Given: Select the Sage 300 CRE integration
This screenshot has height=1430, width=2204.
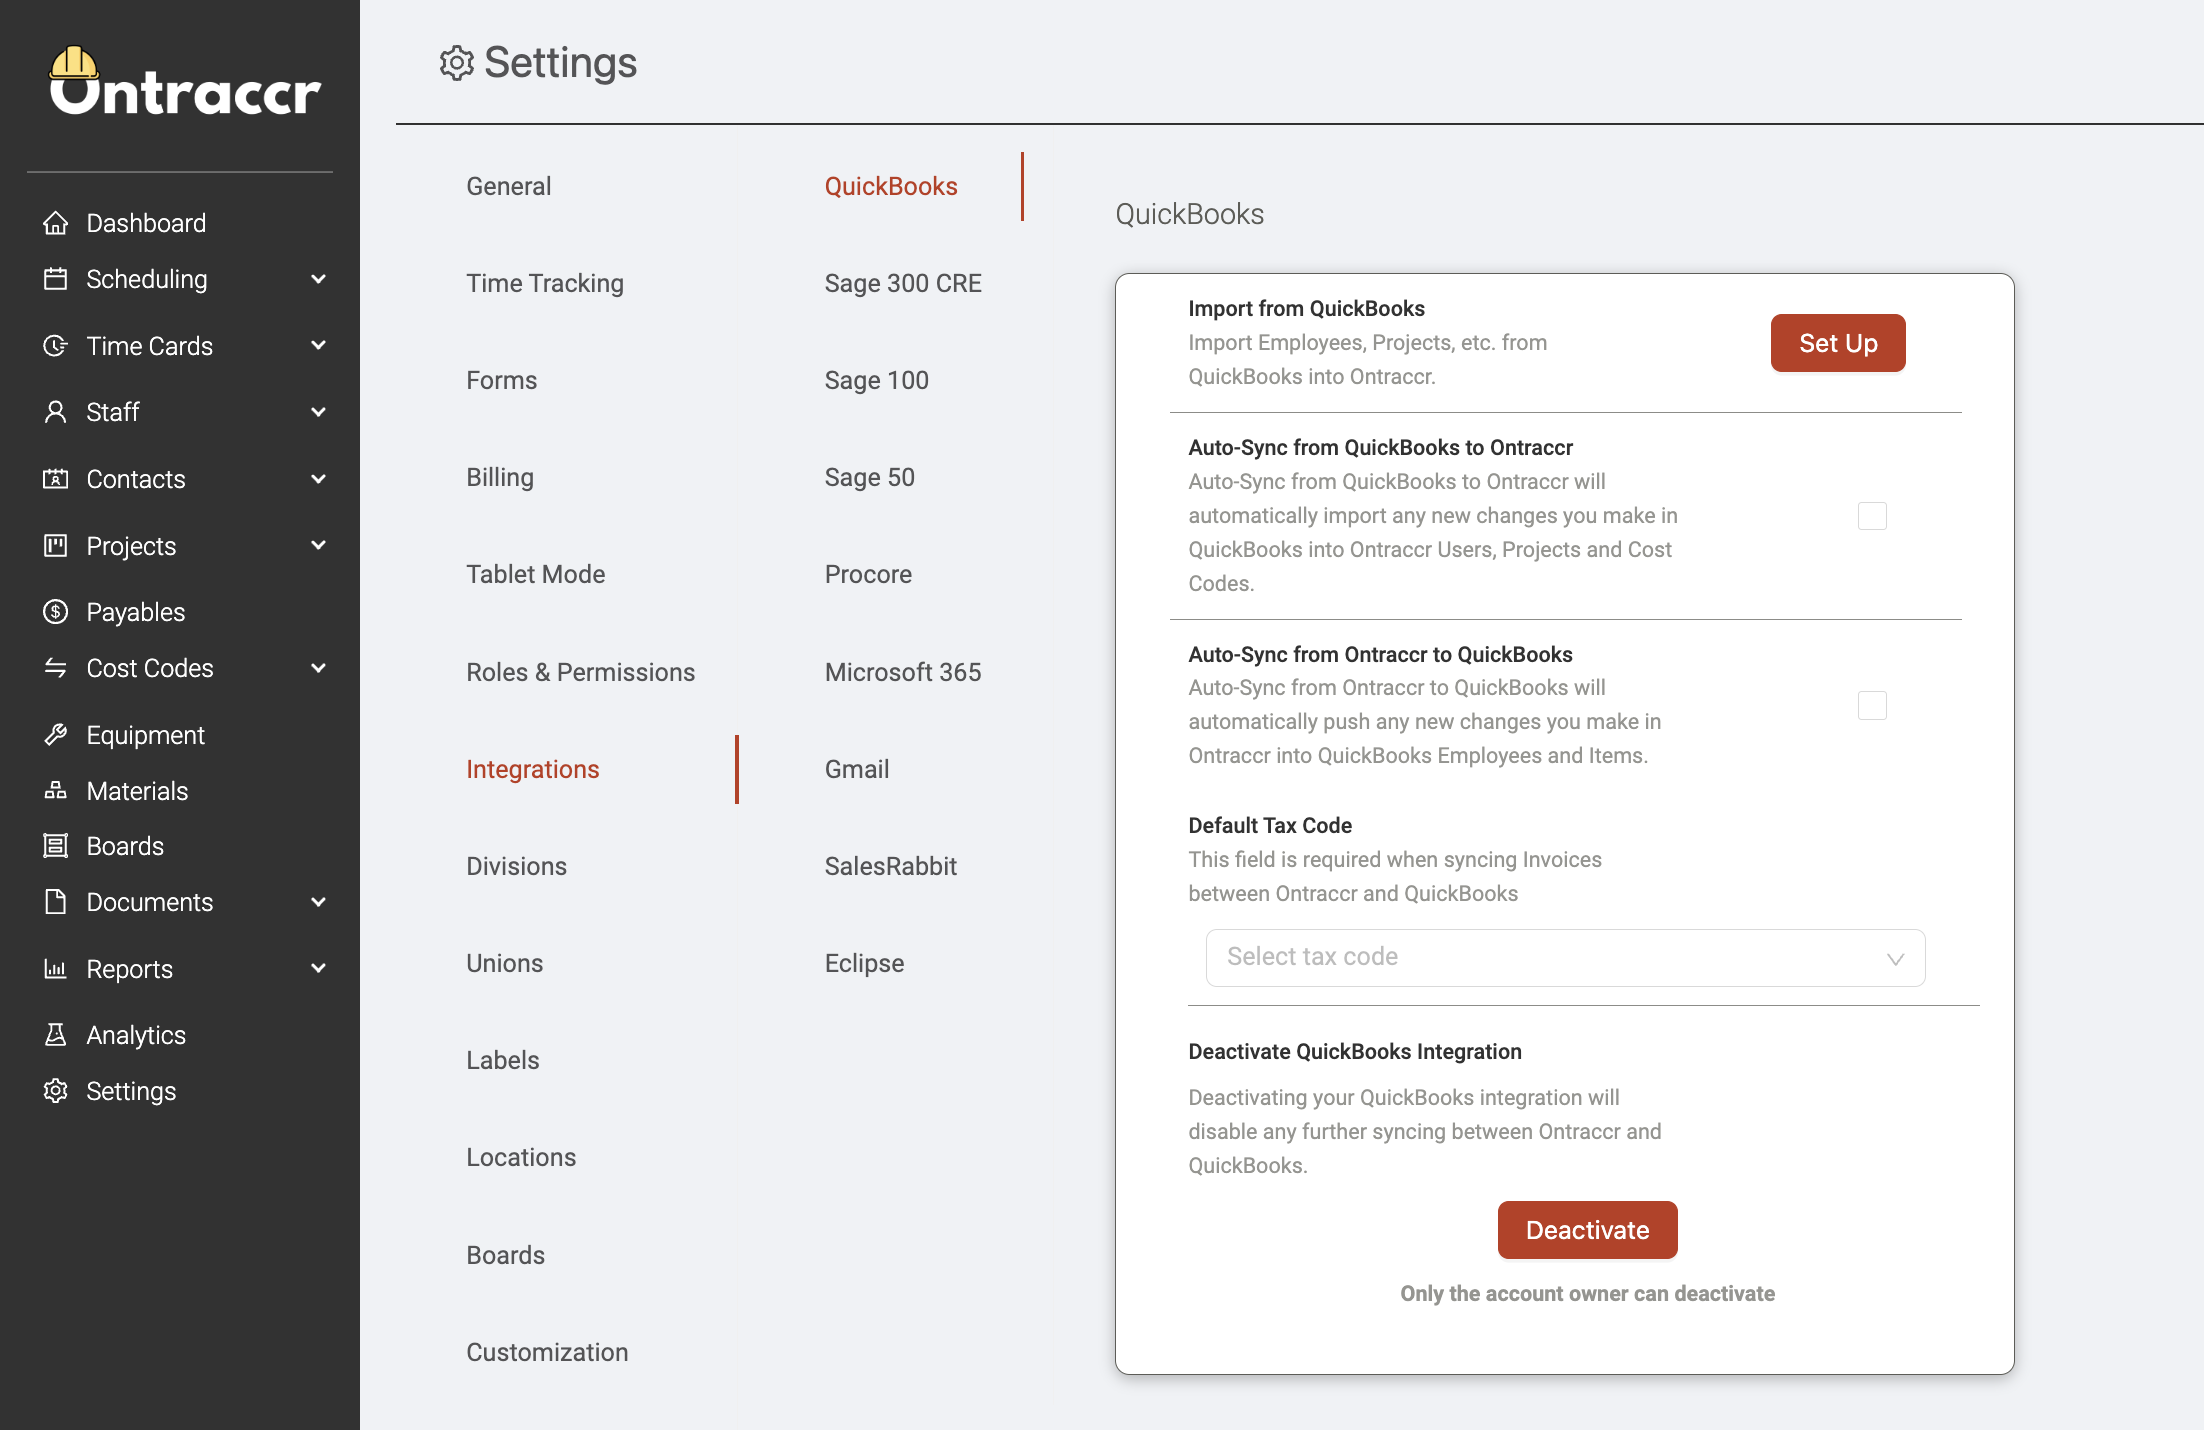Looking at the screenshot, I should click(x=903, y=283).
